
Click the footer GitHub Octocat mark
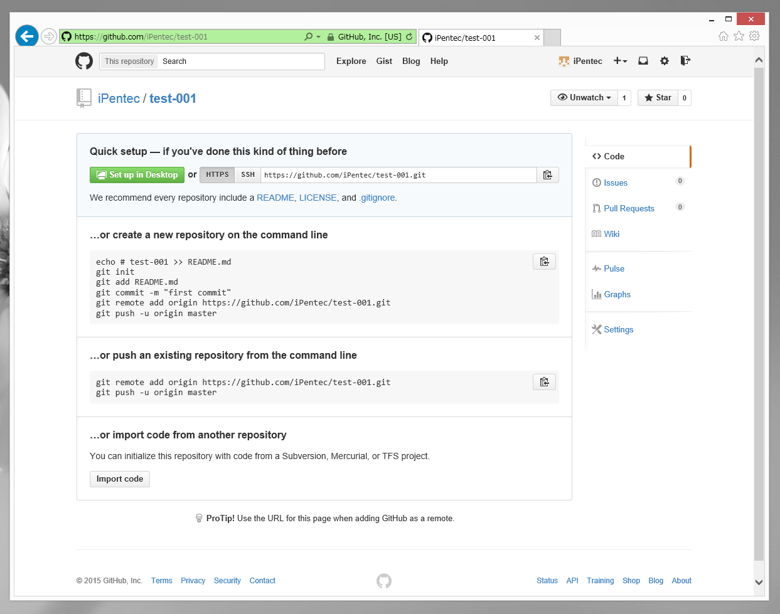pos(384,581)
